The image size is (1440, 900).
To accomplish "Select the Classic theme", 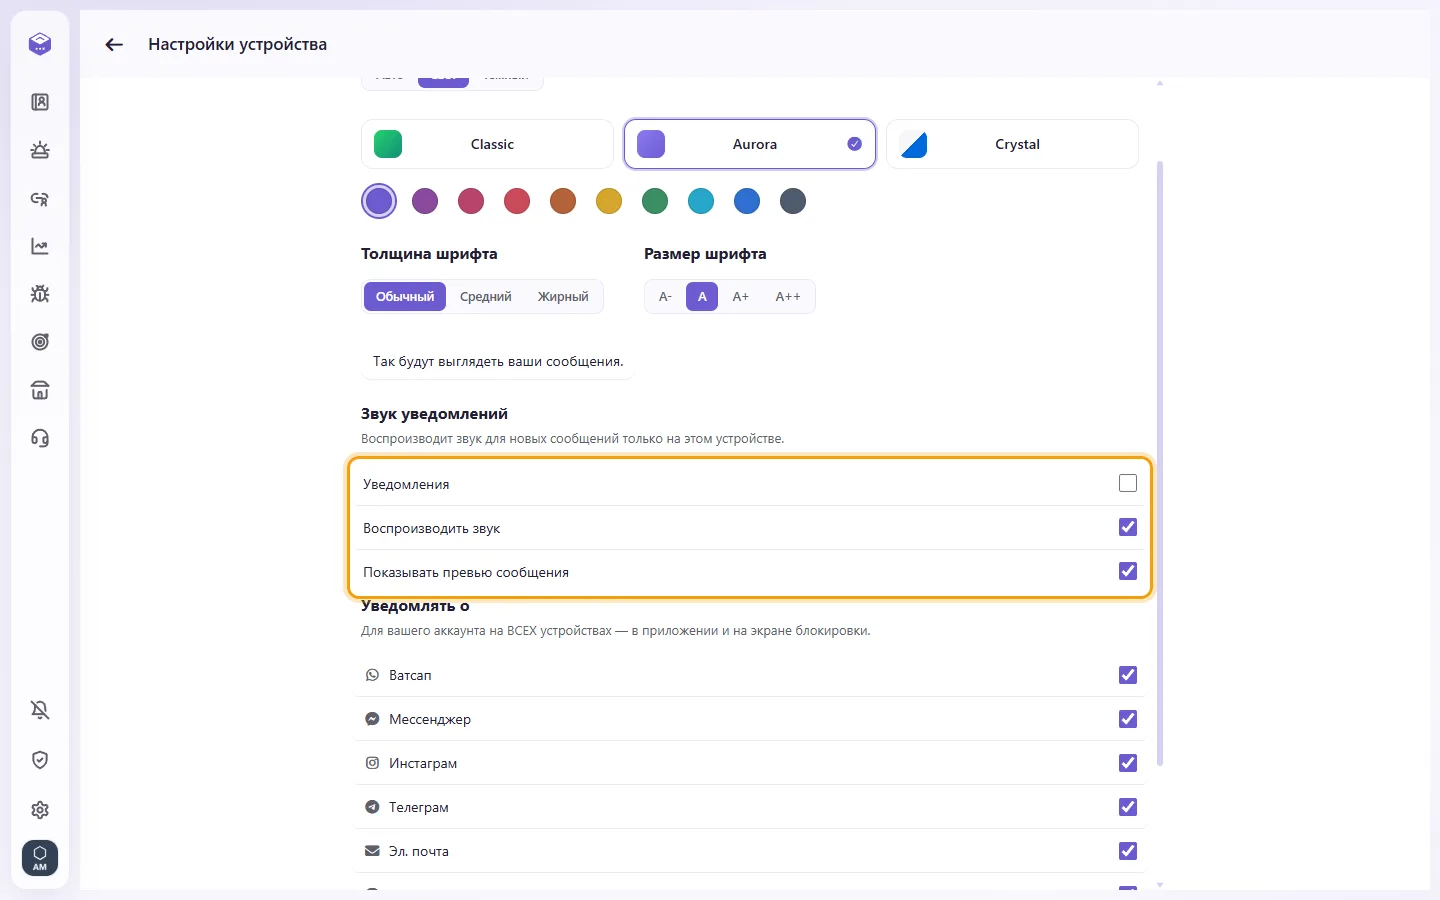I will click(x=487, y=144).
